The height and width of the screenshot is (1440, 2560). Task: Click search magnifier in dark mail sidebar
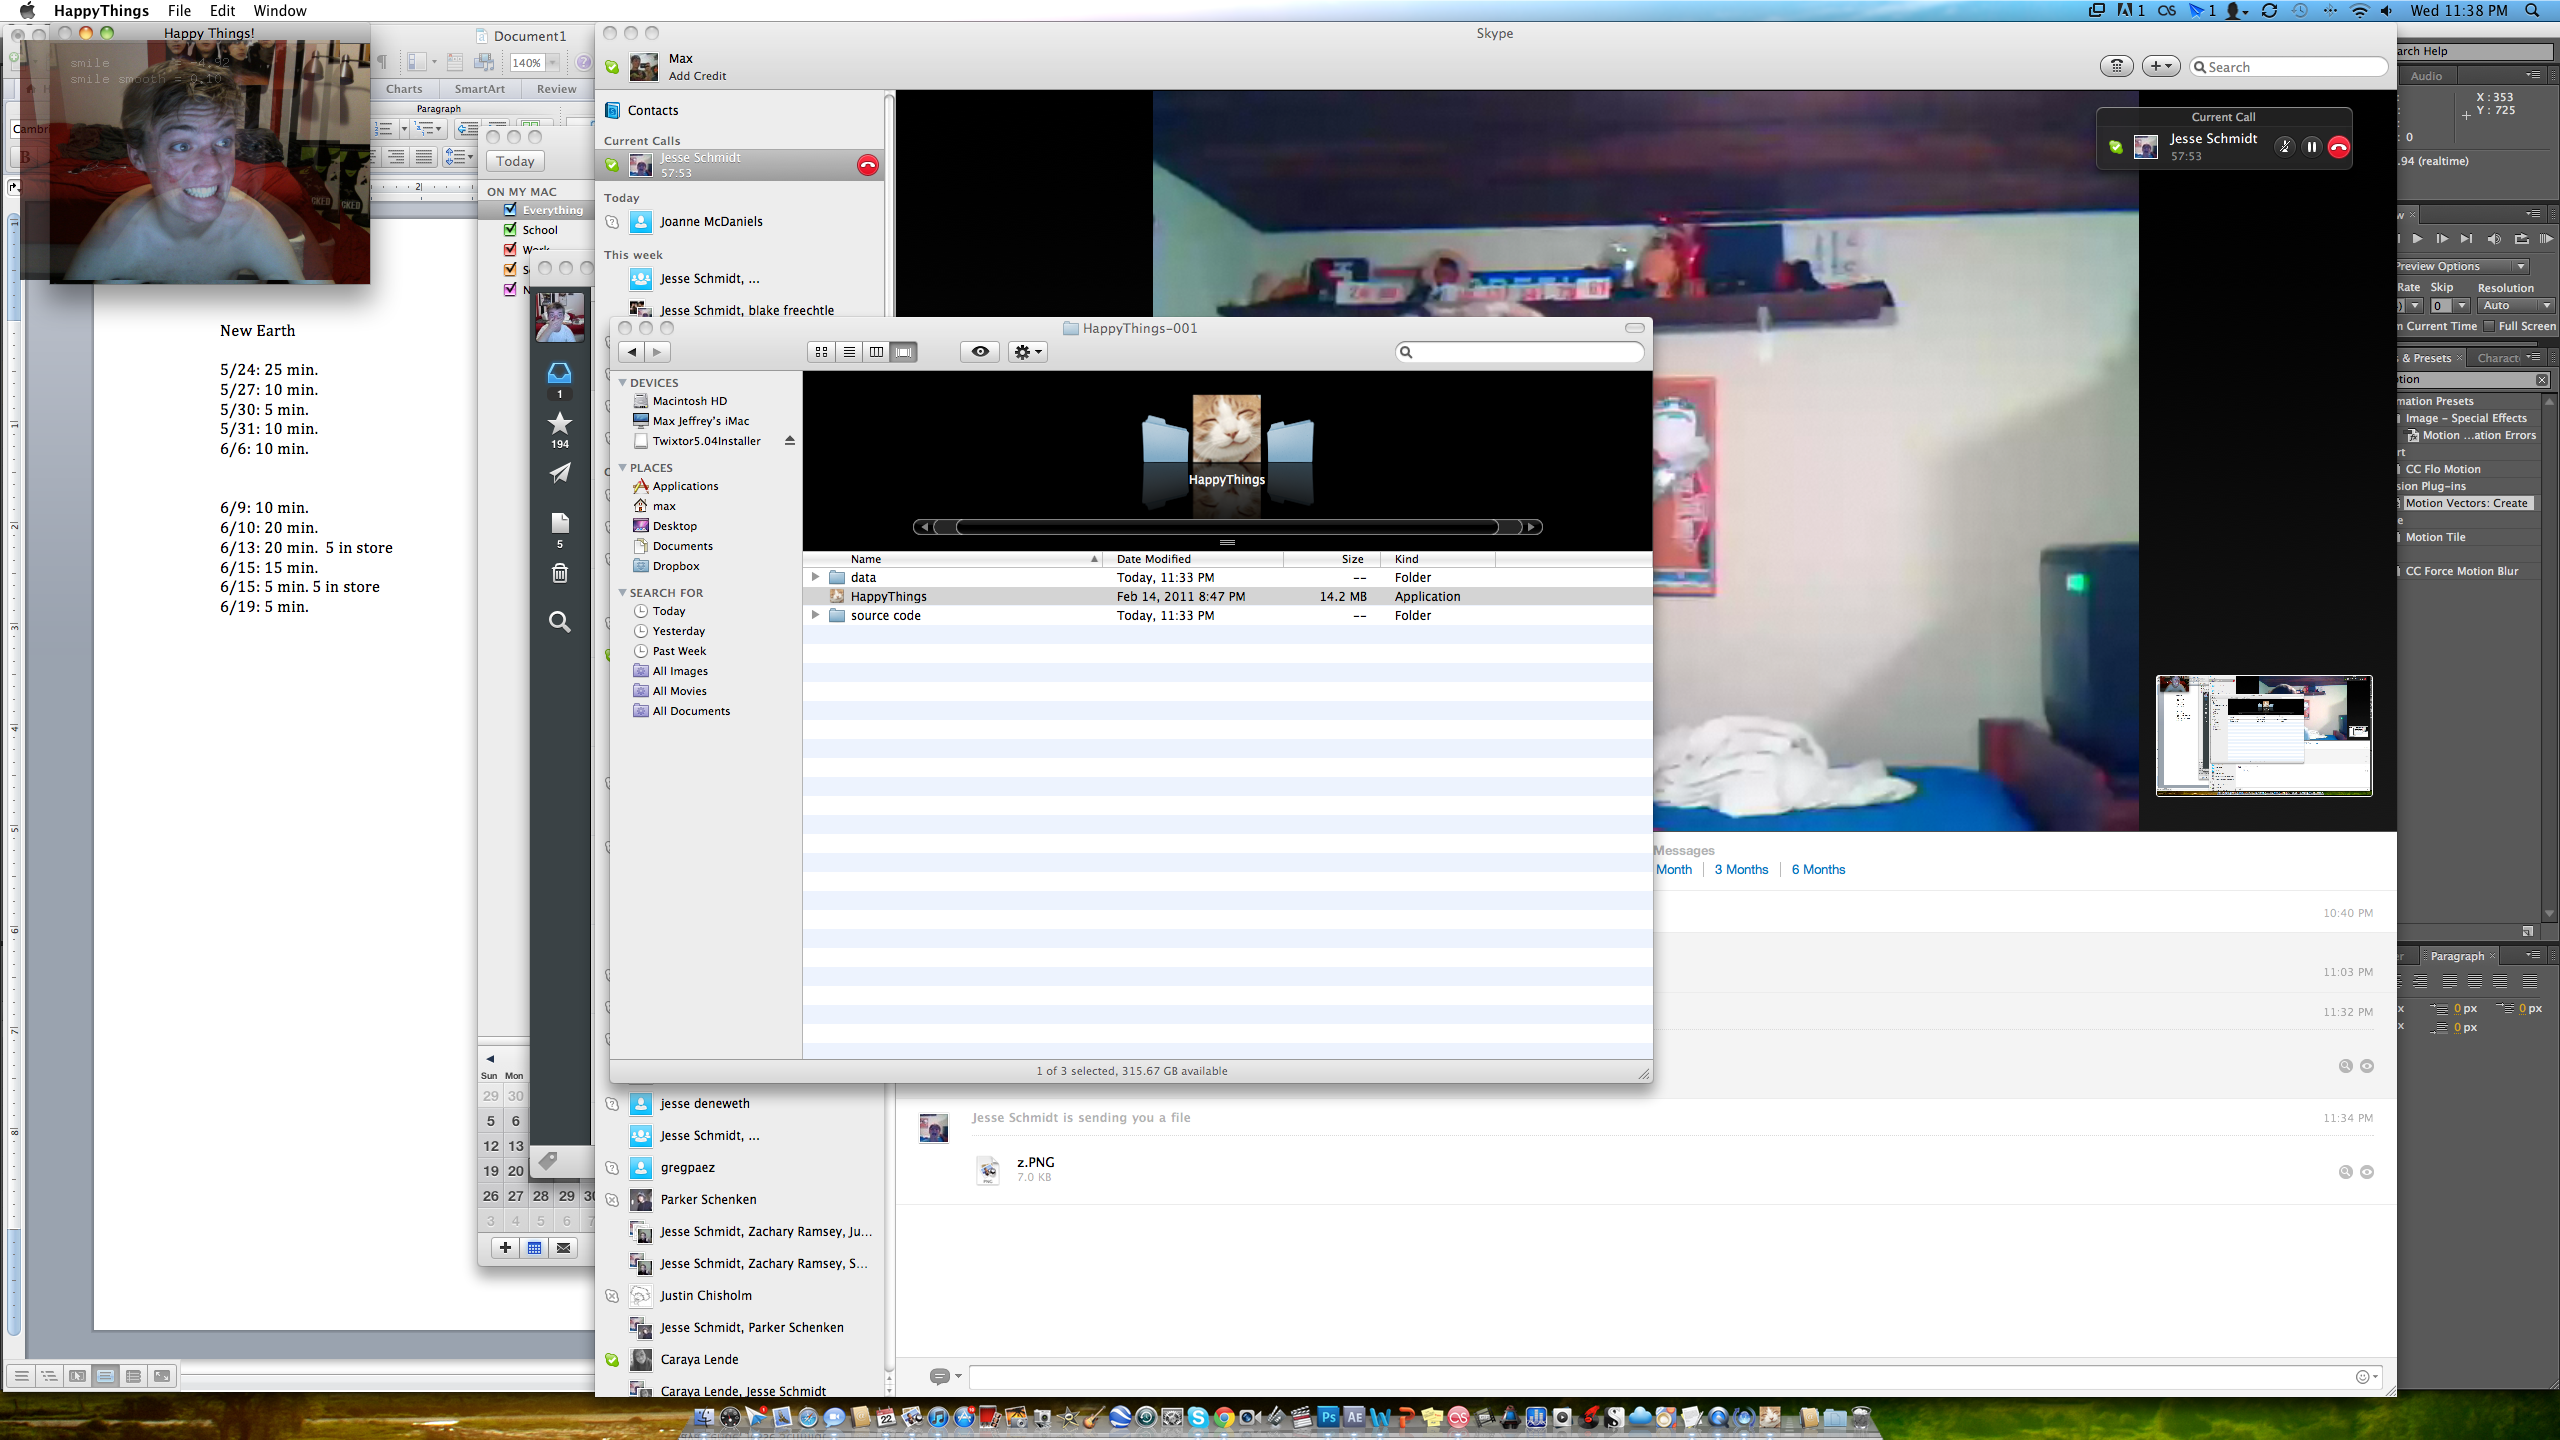[559, 622]
